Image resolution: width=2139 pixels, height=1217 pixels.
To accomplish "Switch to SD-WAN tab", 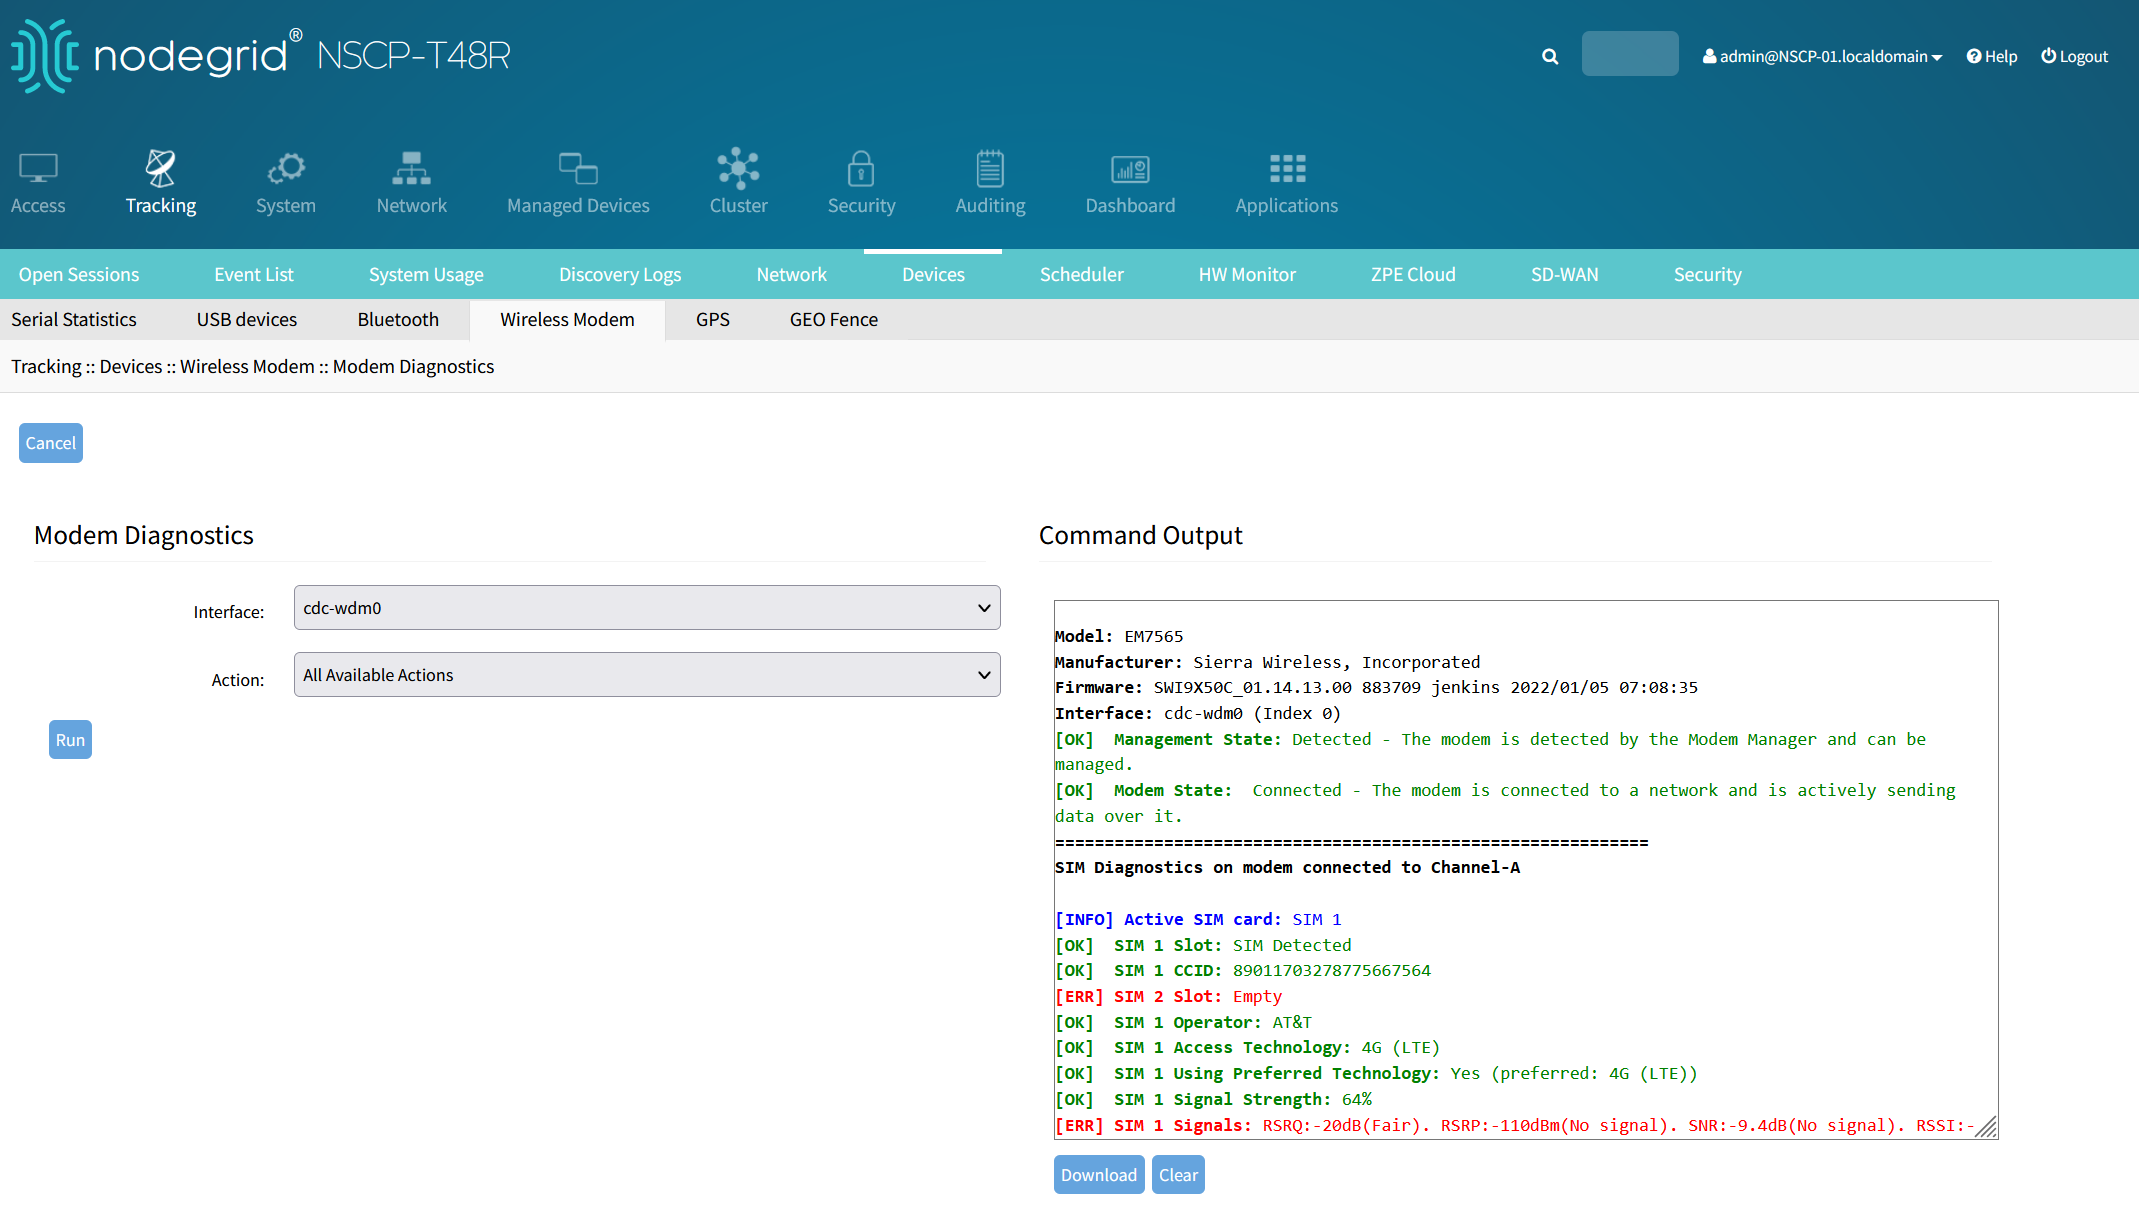I will (1564, 274).
